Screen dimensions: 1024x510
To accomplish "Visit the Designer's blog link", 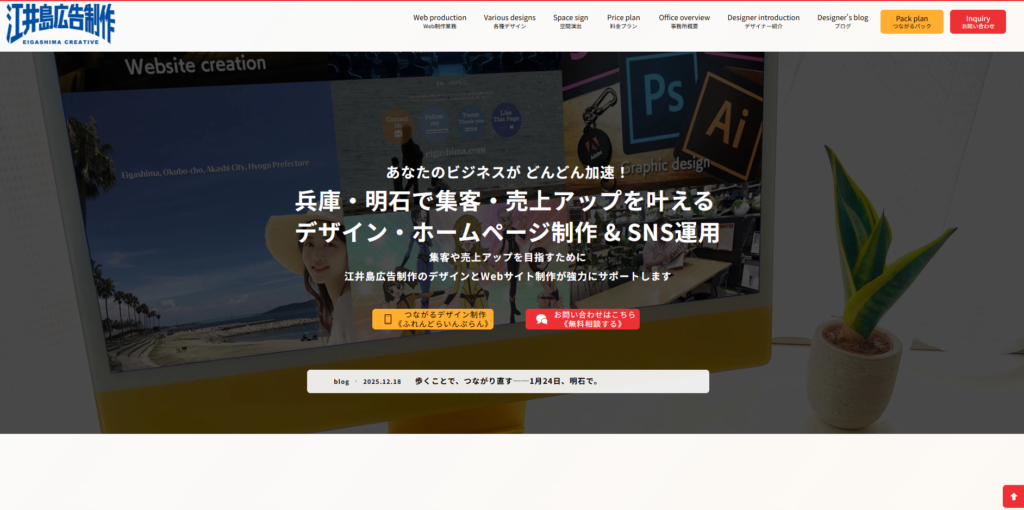I will pos(842,21).
